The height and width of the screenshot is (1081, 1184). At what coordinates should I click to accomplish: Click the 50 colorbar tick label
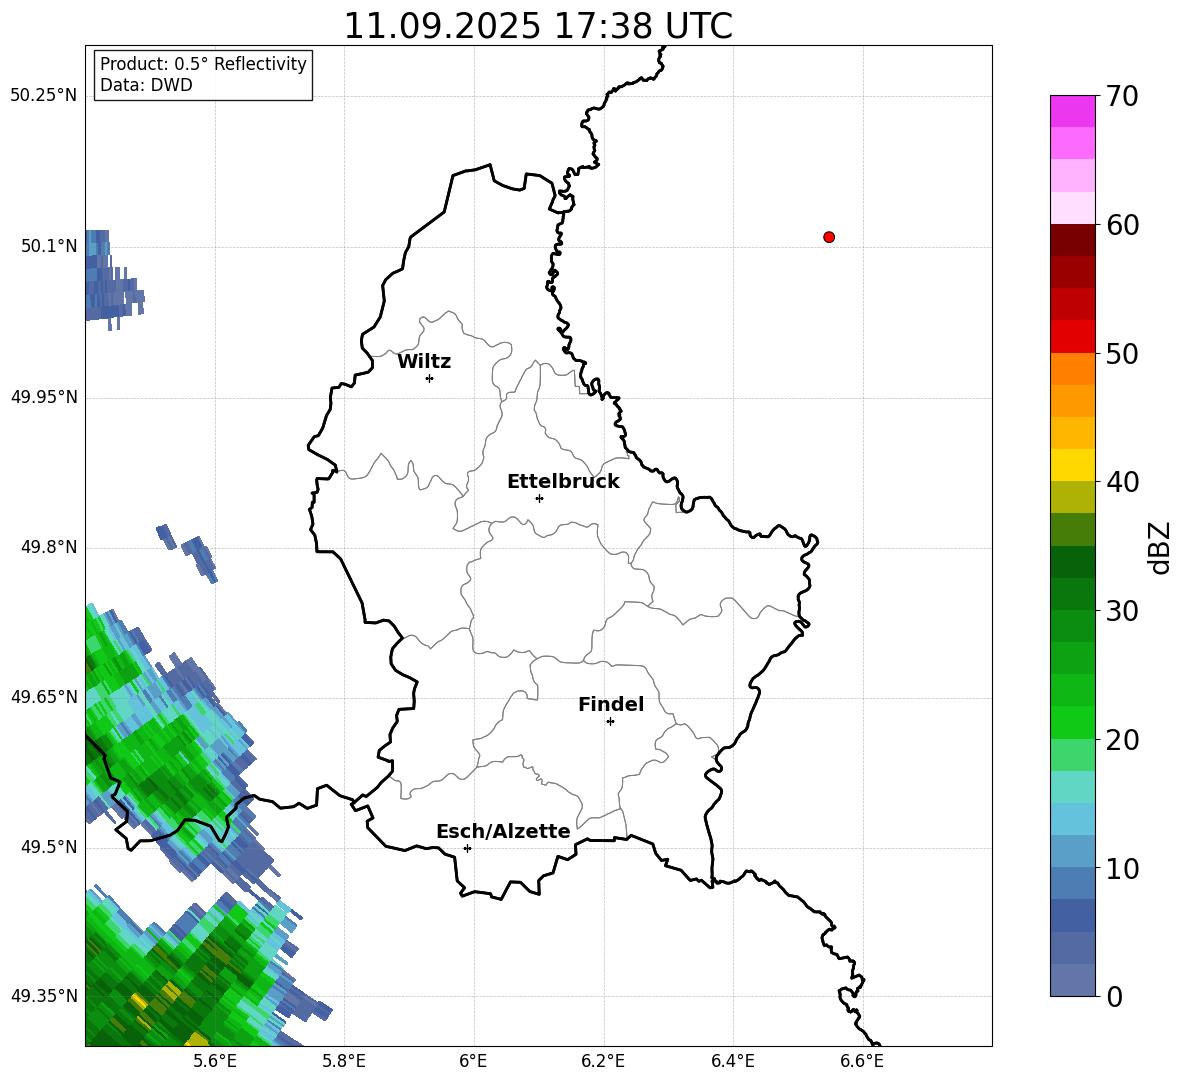(x=1122, y=354)
